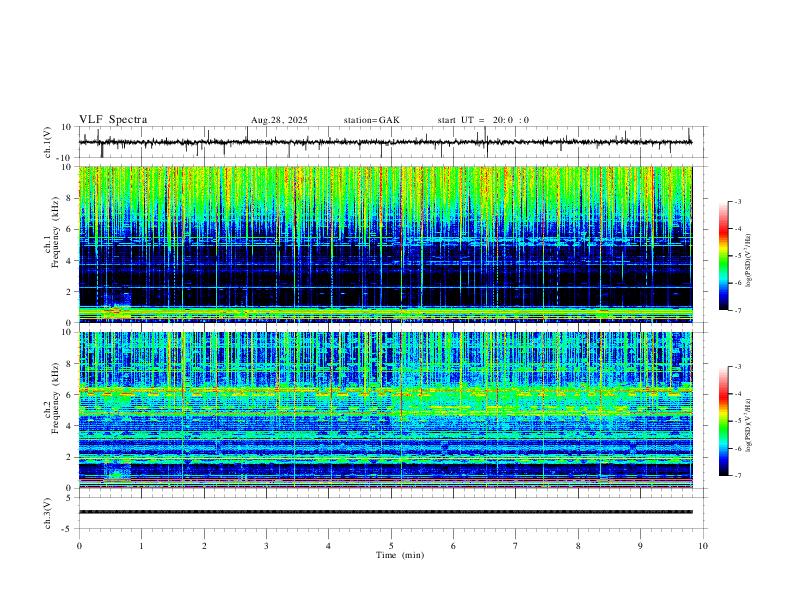The height and width of the screenshot is (612, 792).
Task: Click the "9" tick on the time axis
Action: 640,546
